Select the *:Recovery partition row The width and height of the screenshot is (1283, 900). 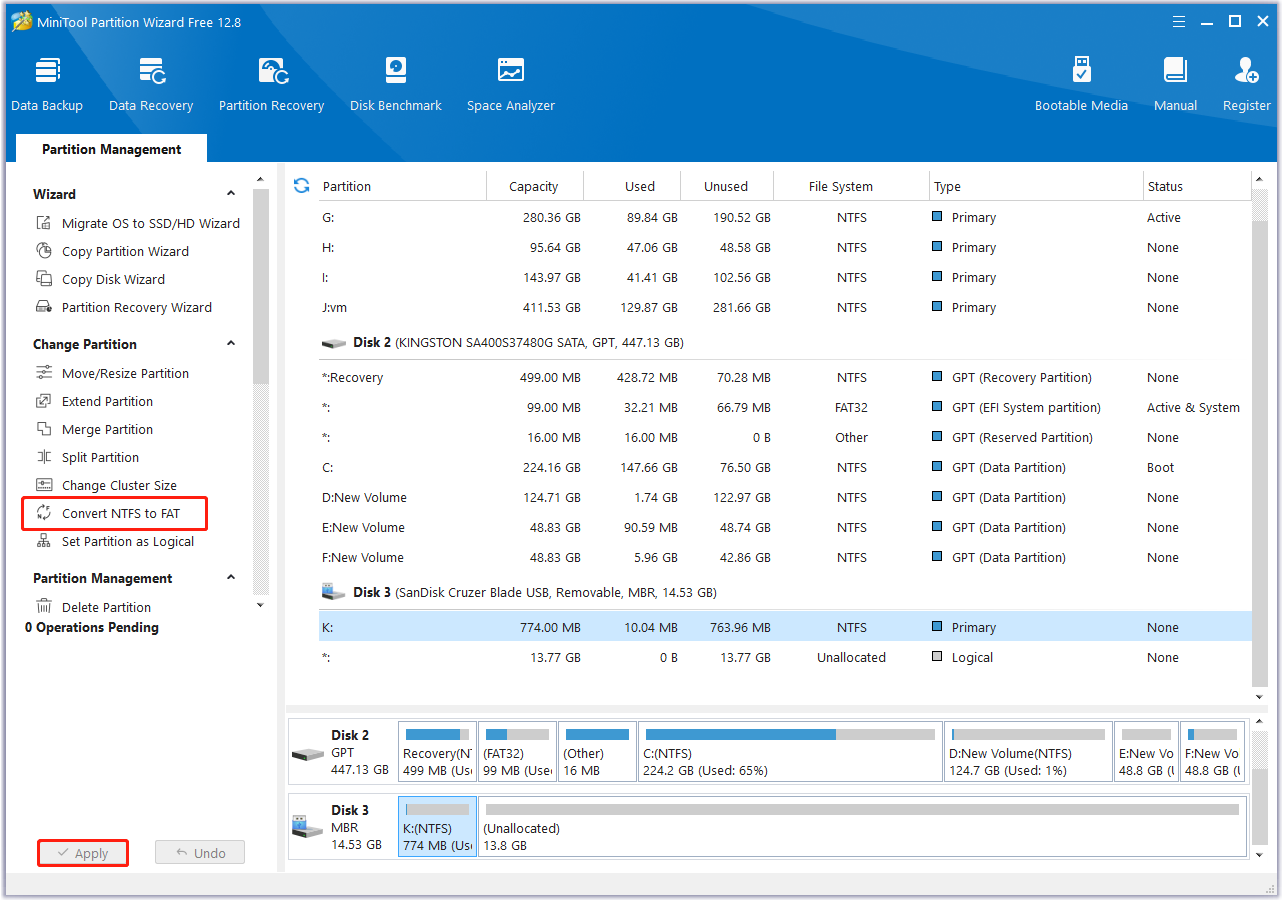click(784, 377)
